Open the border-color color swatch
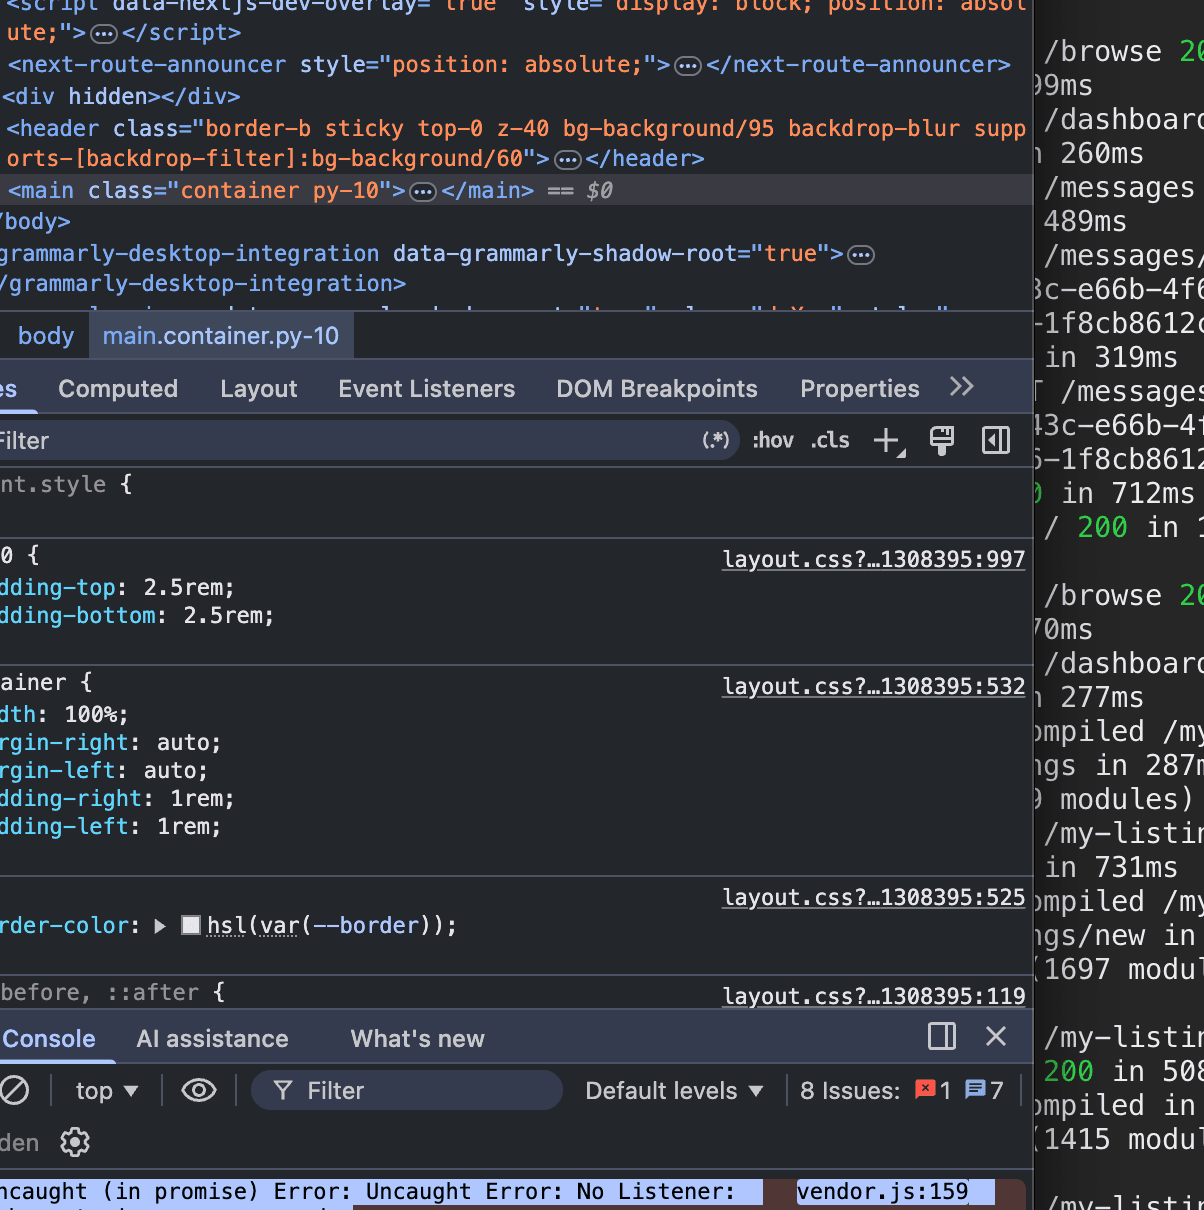This screenshot has width=1204, height=1210. (191, 925)
